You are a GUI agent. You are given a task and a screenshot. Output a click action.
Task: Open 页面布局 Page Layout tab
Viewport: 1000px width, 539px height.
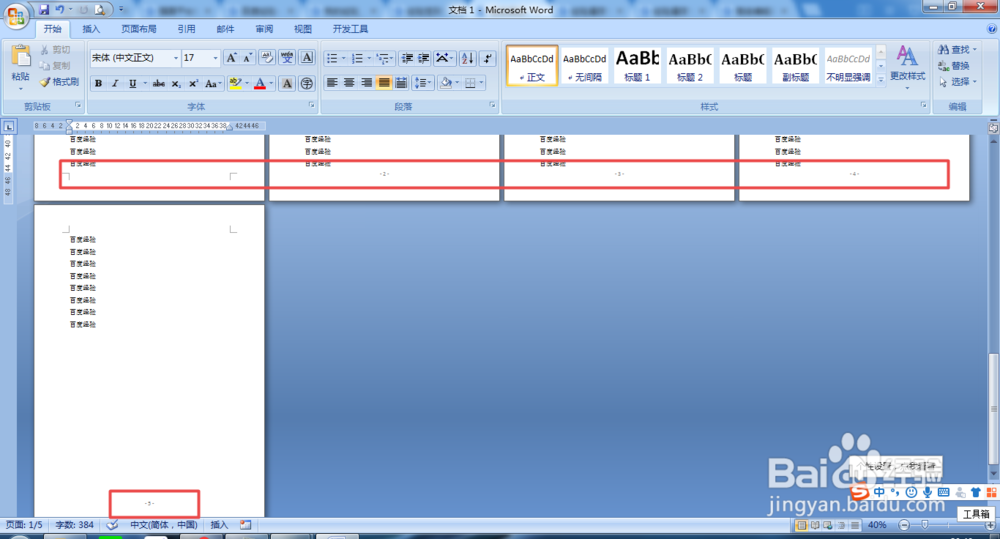click(138, 29)
